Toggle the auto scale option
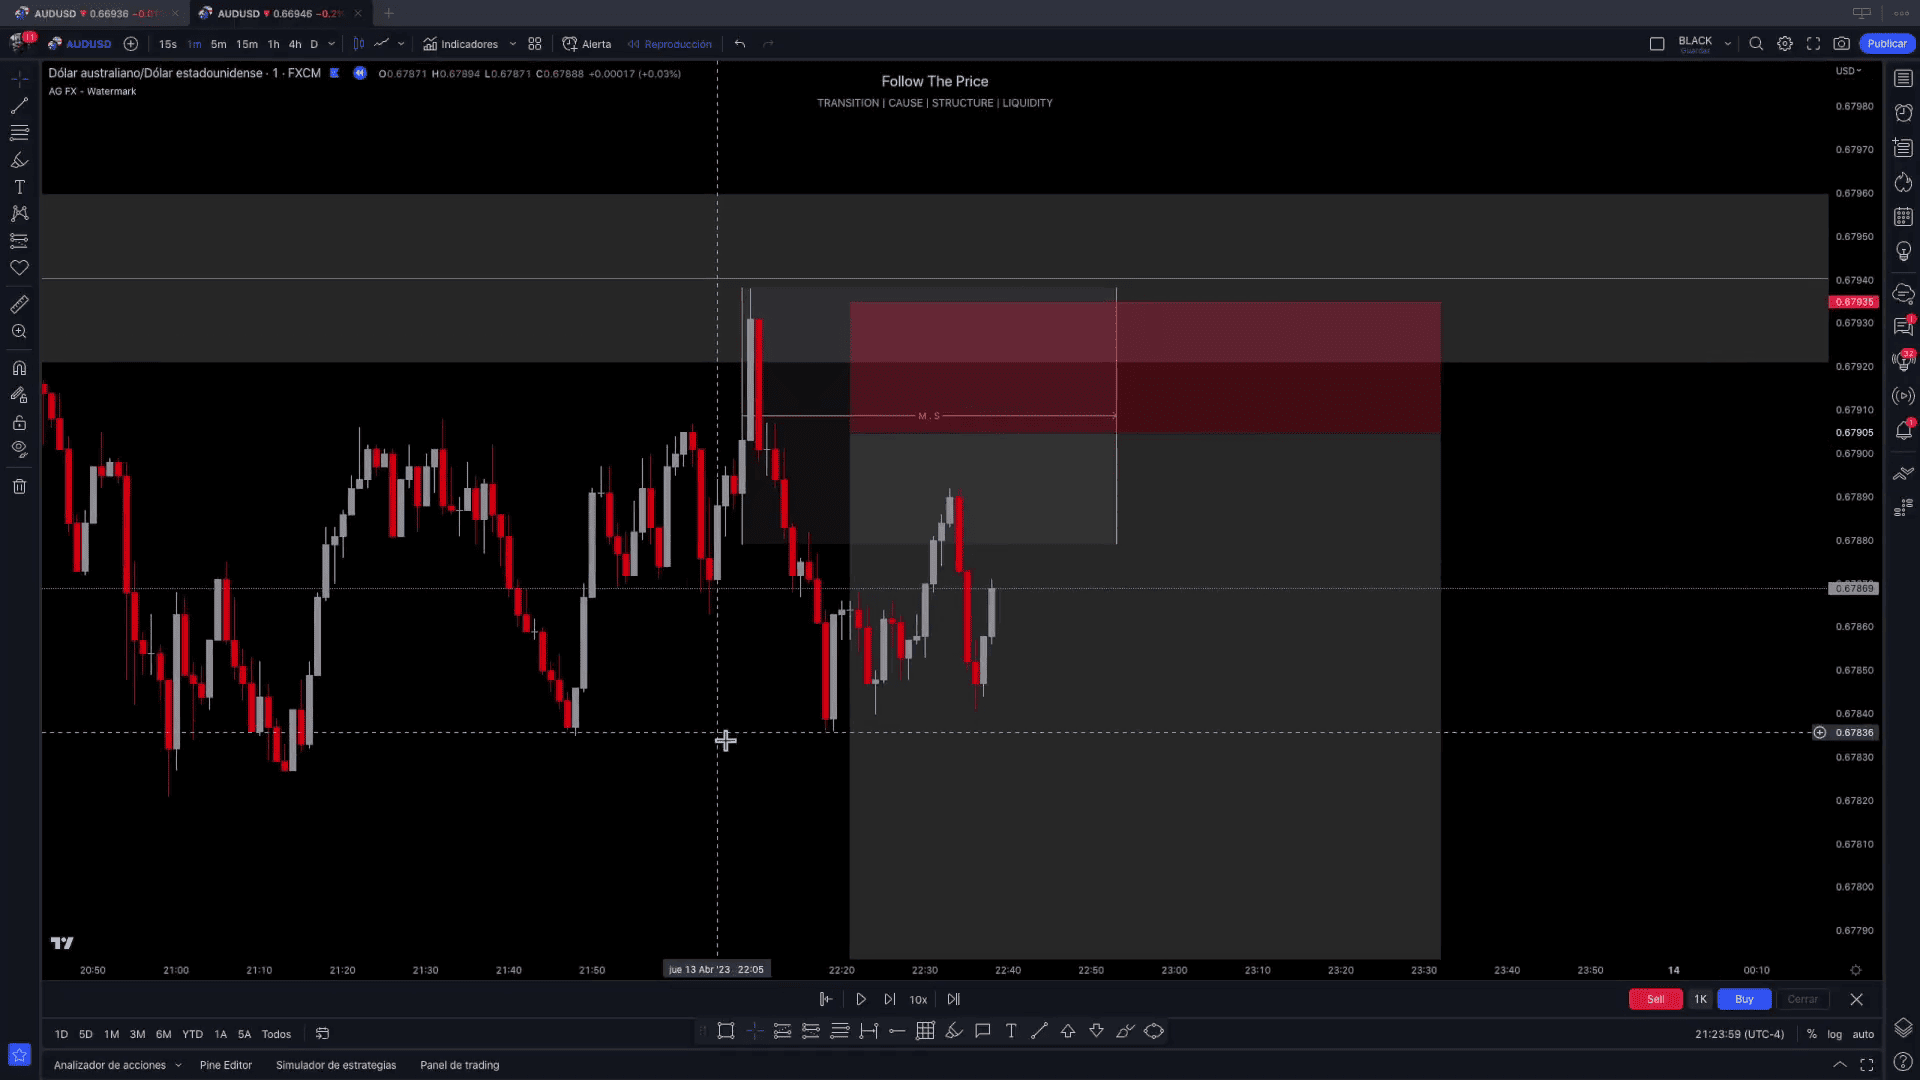 click(1863, 1034)
